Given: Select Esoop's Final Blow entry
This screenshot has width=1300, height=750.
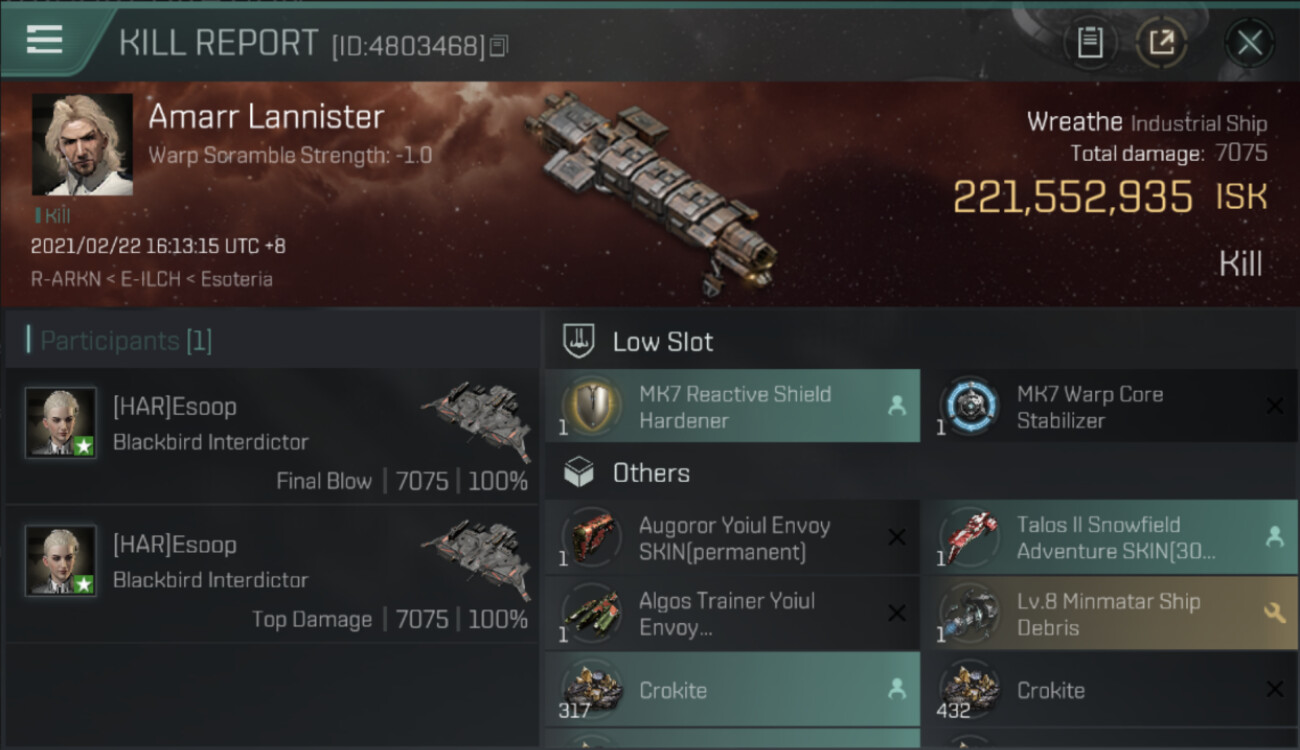Looking at the screenshot, I should tap(272, 437).
